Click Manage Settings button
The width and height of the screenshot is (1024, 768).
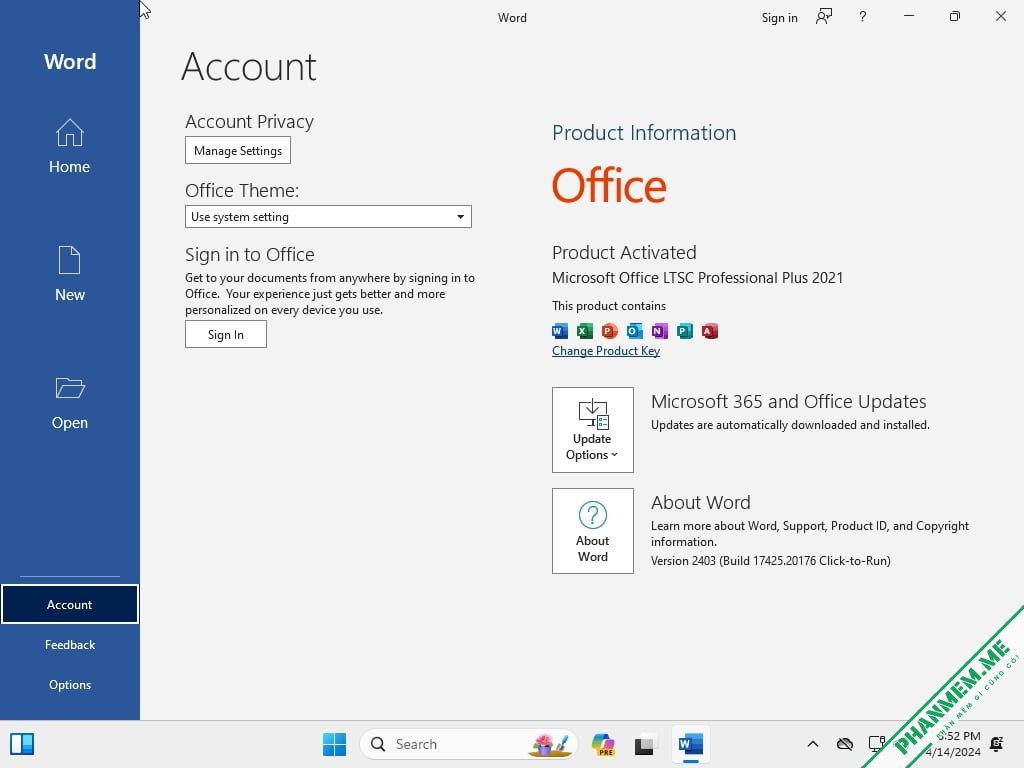[x=238, y=150]
